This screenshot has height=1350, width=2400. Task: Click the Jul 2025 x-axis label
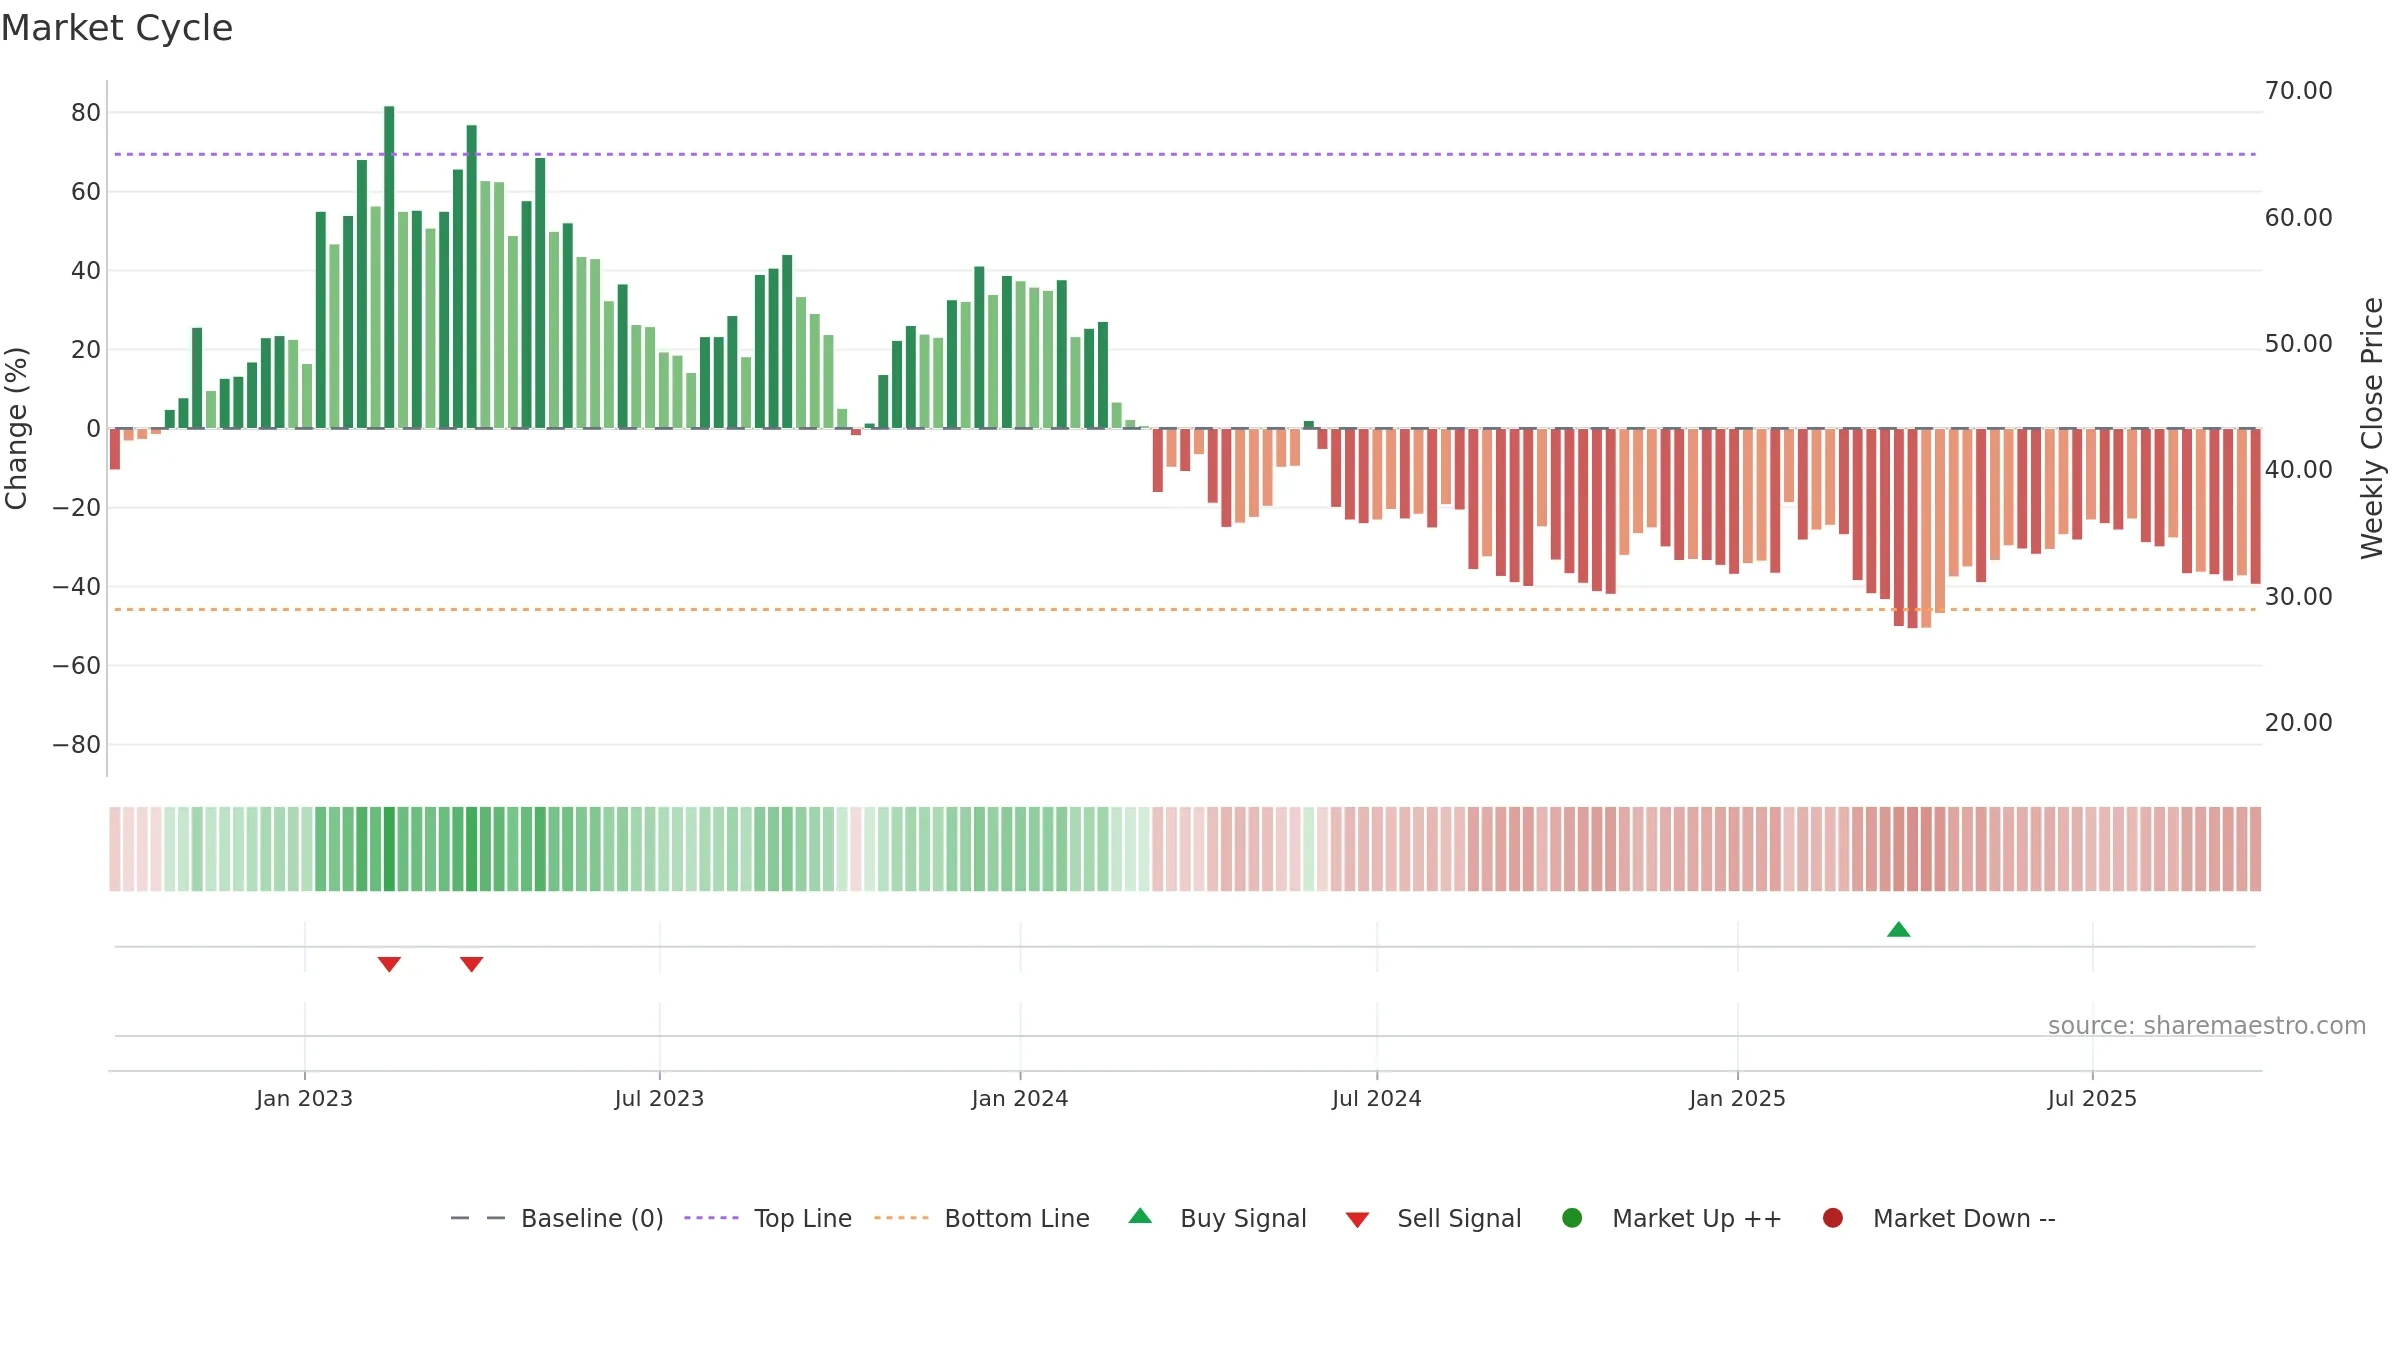point(2092,1098)
